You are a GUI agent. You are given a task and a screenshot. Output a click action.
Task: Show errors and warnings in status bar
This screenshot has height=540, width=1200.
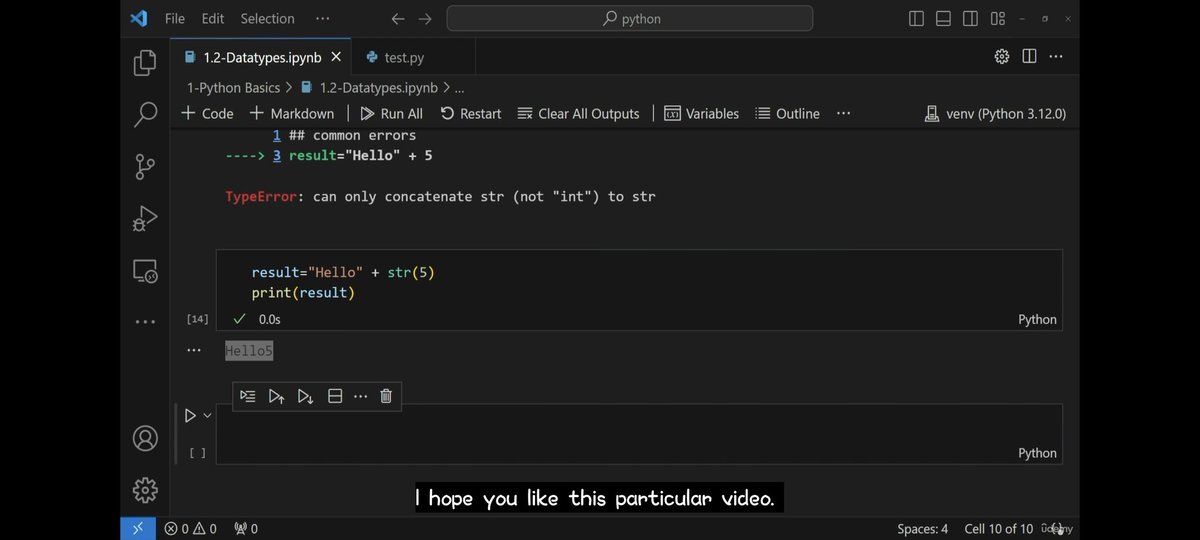tap(190, 528)
